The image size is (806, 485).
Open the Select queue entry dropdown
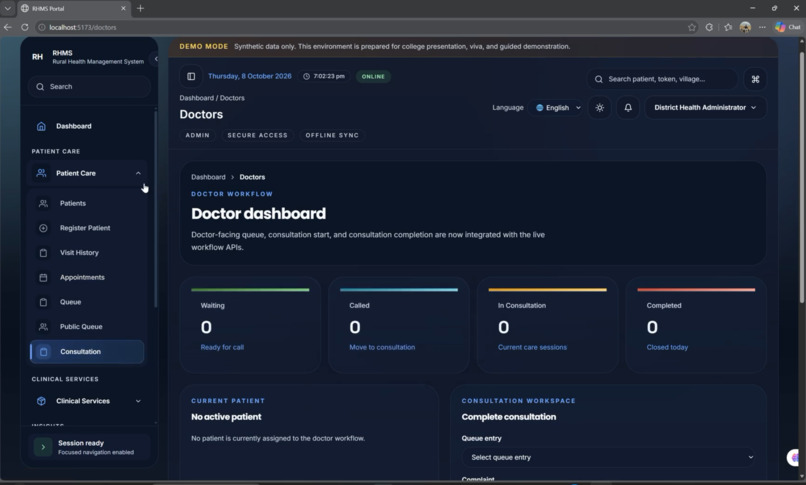(609, 457)
